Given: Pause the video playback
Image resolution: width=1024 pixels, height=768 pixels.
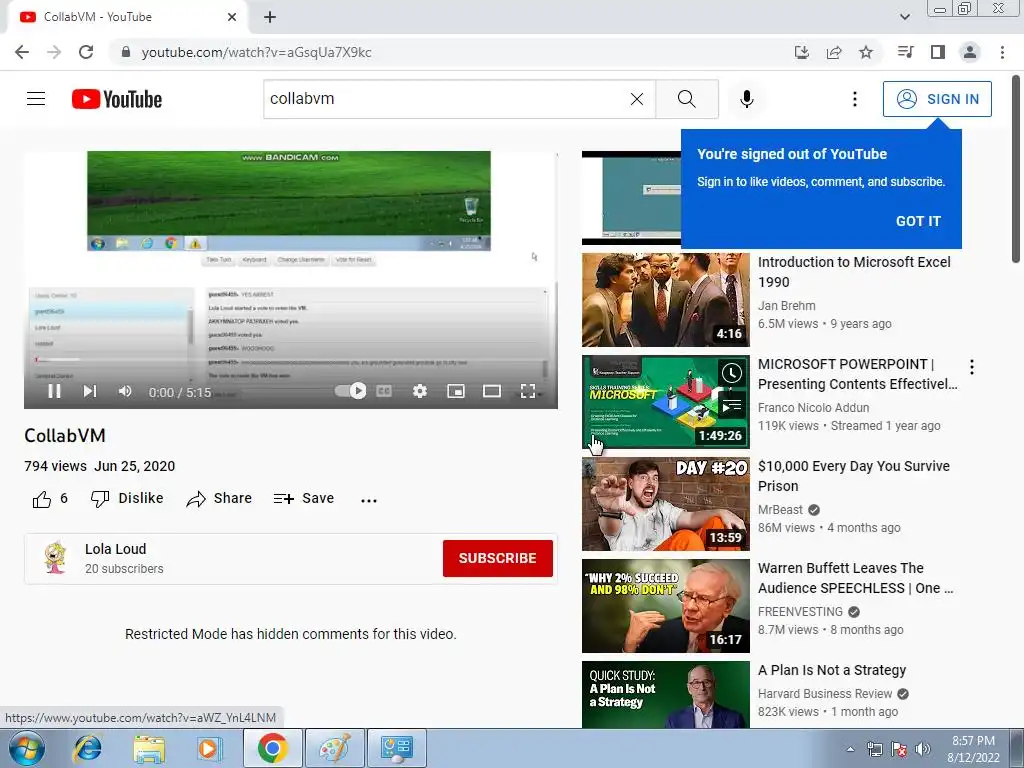Looking at the screenshot, I should click(54, 391).
